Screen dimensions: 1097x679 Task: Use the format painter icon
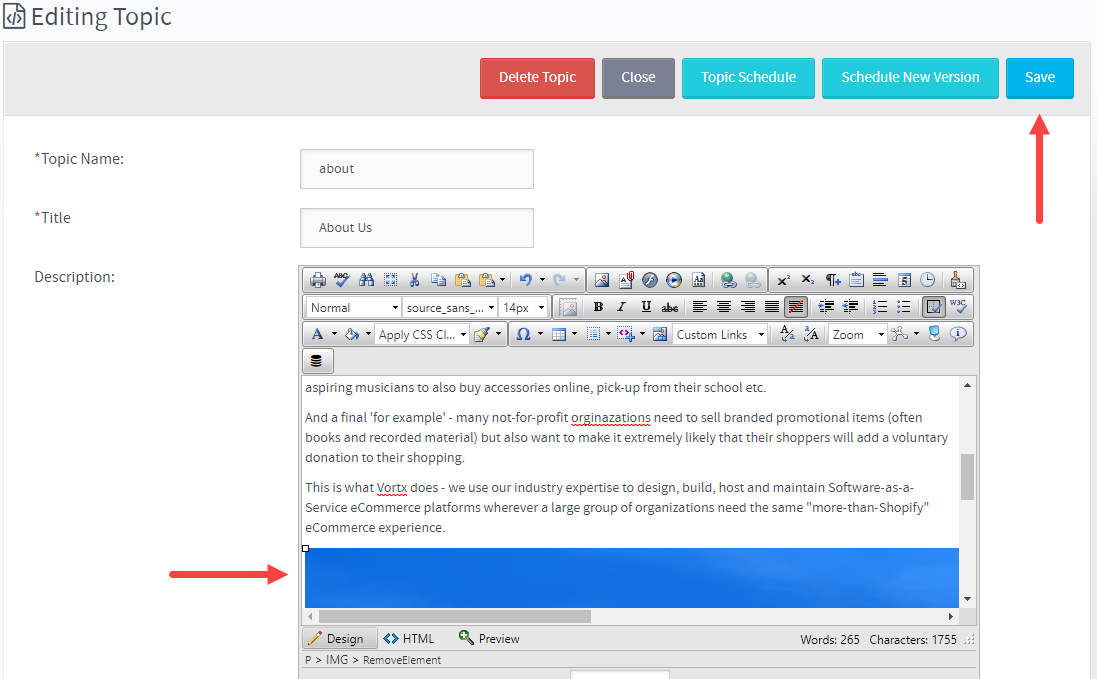tap(480, 333)
